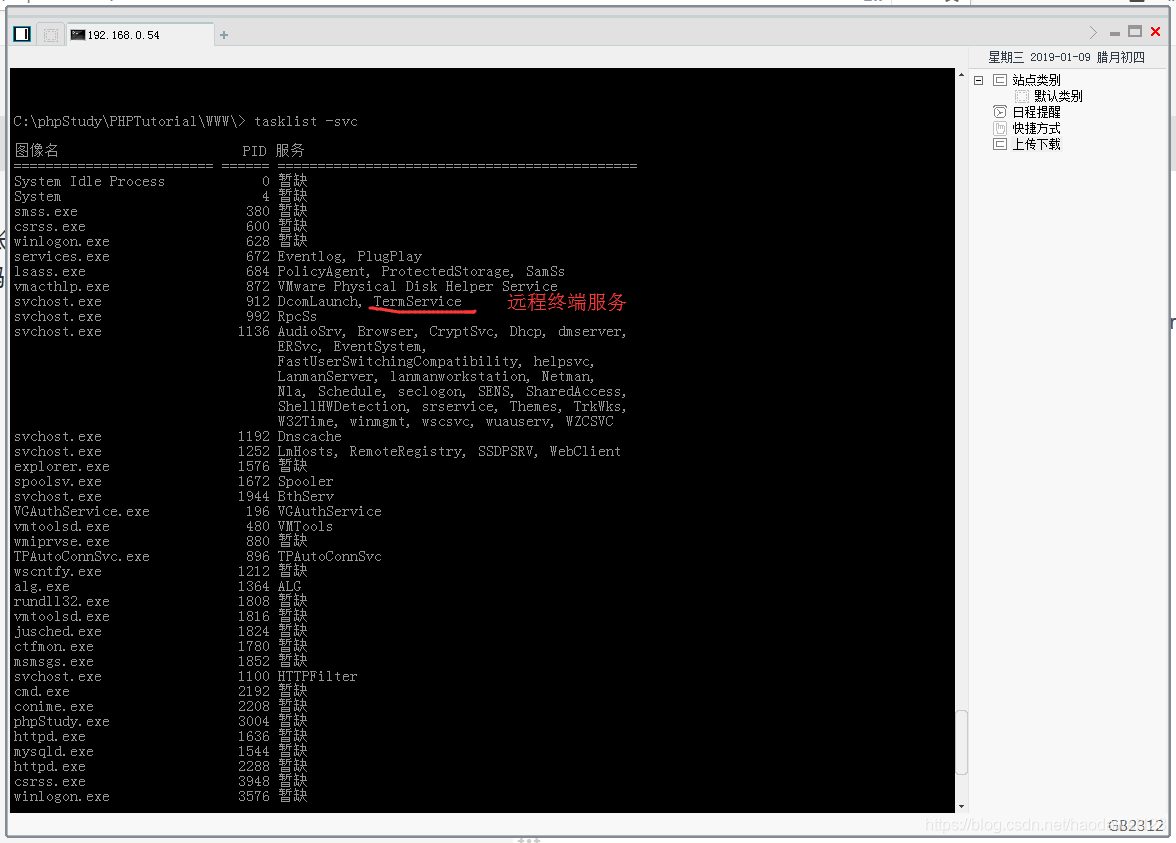Click the 服务 column header
Viewport: 1176px width, 843px height.
point(290,151)
